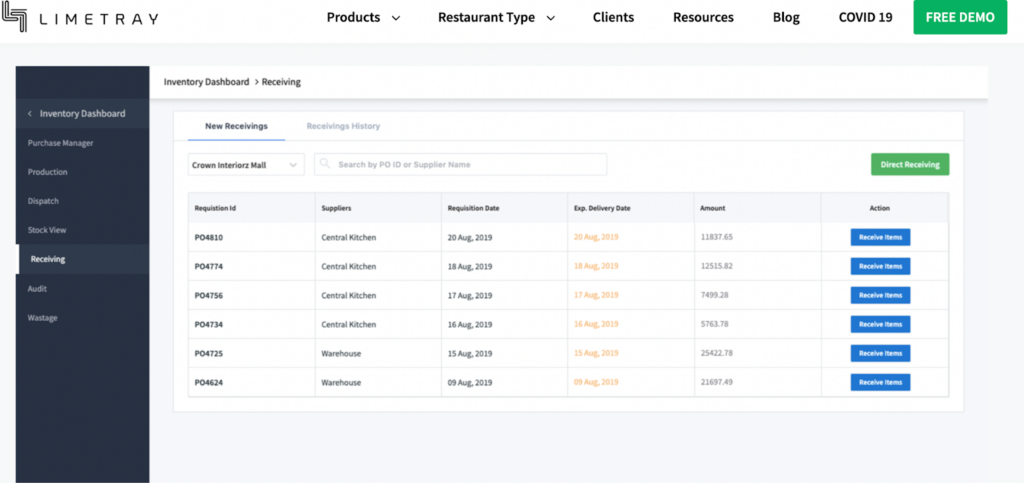The image size is (1024, 483).
Task: Open the COVID 19 page
Action: tap(865, 18)
